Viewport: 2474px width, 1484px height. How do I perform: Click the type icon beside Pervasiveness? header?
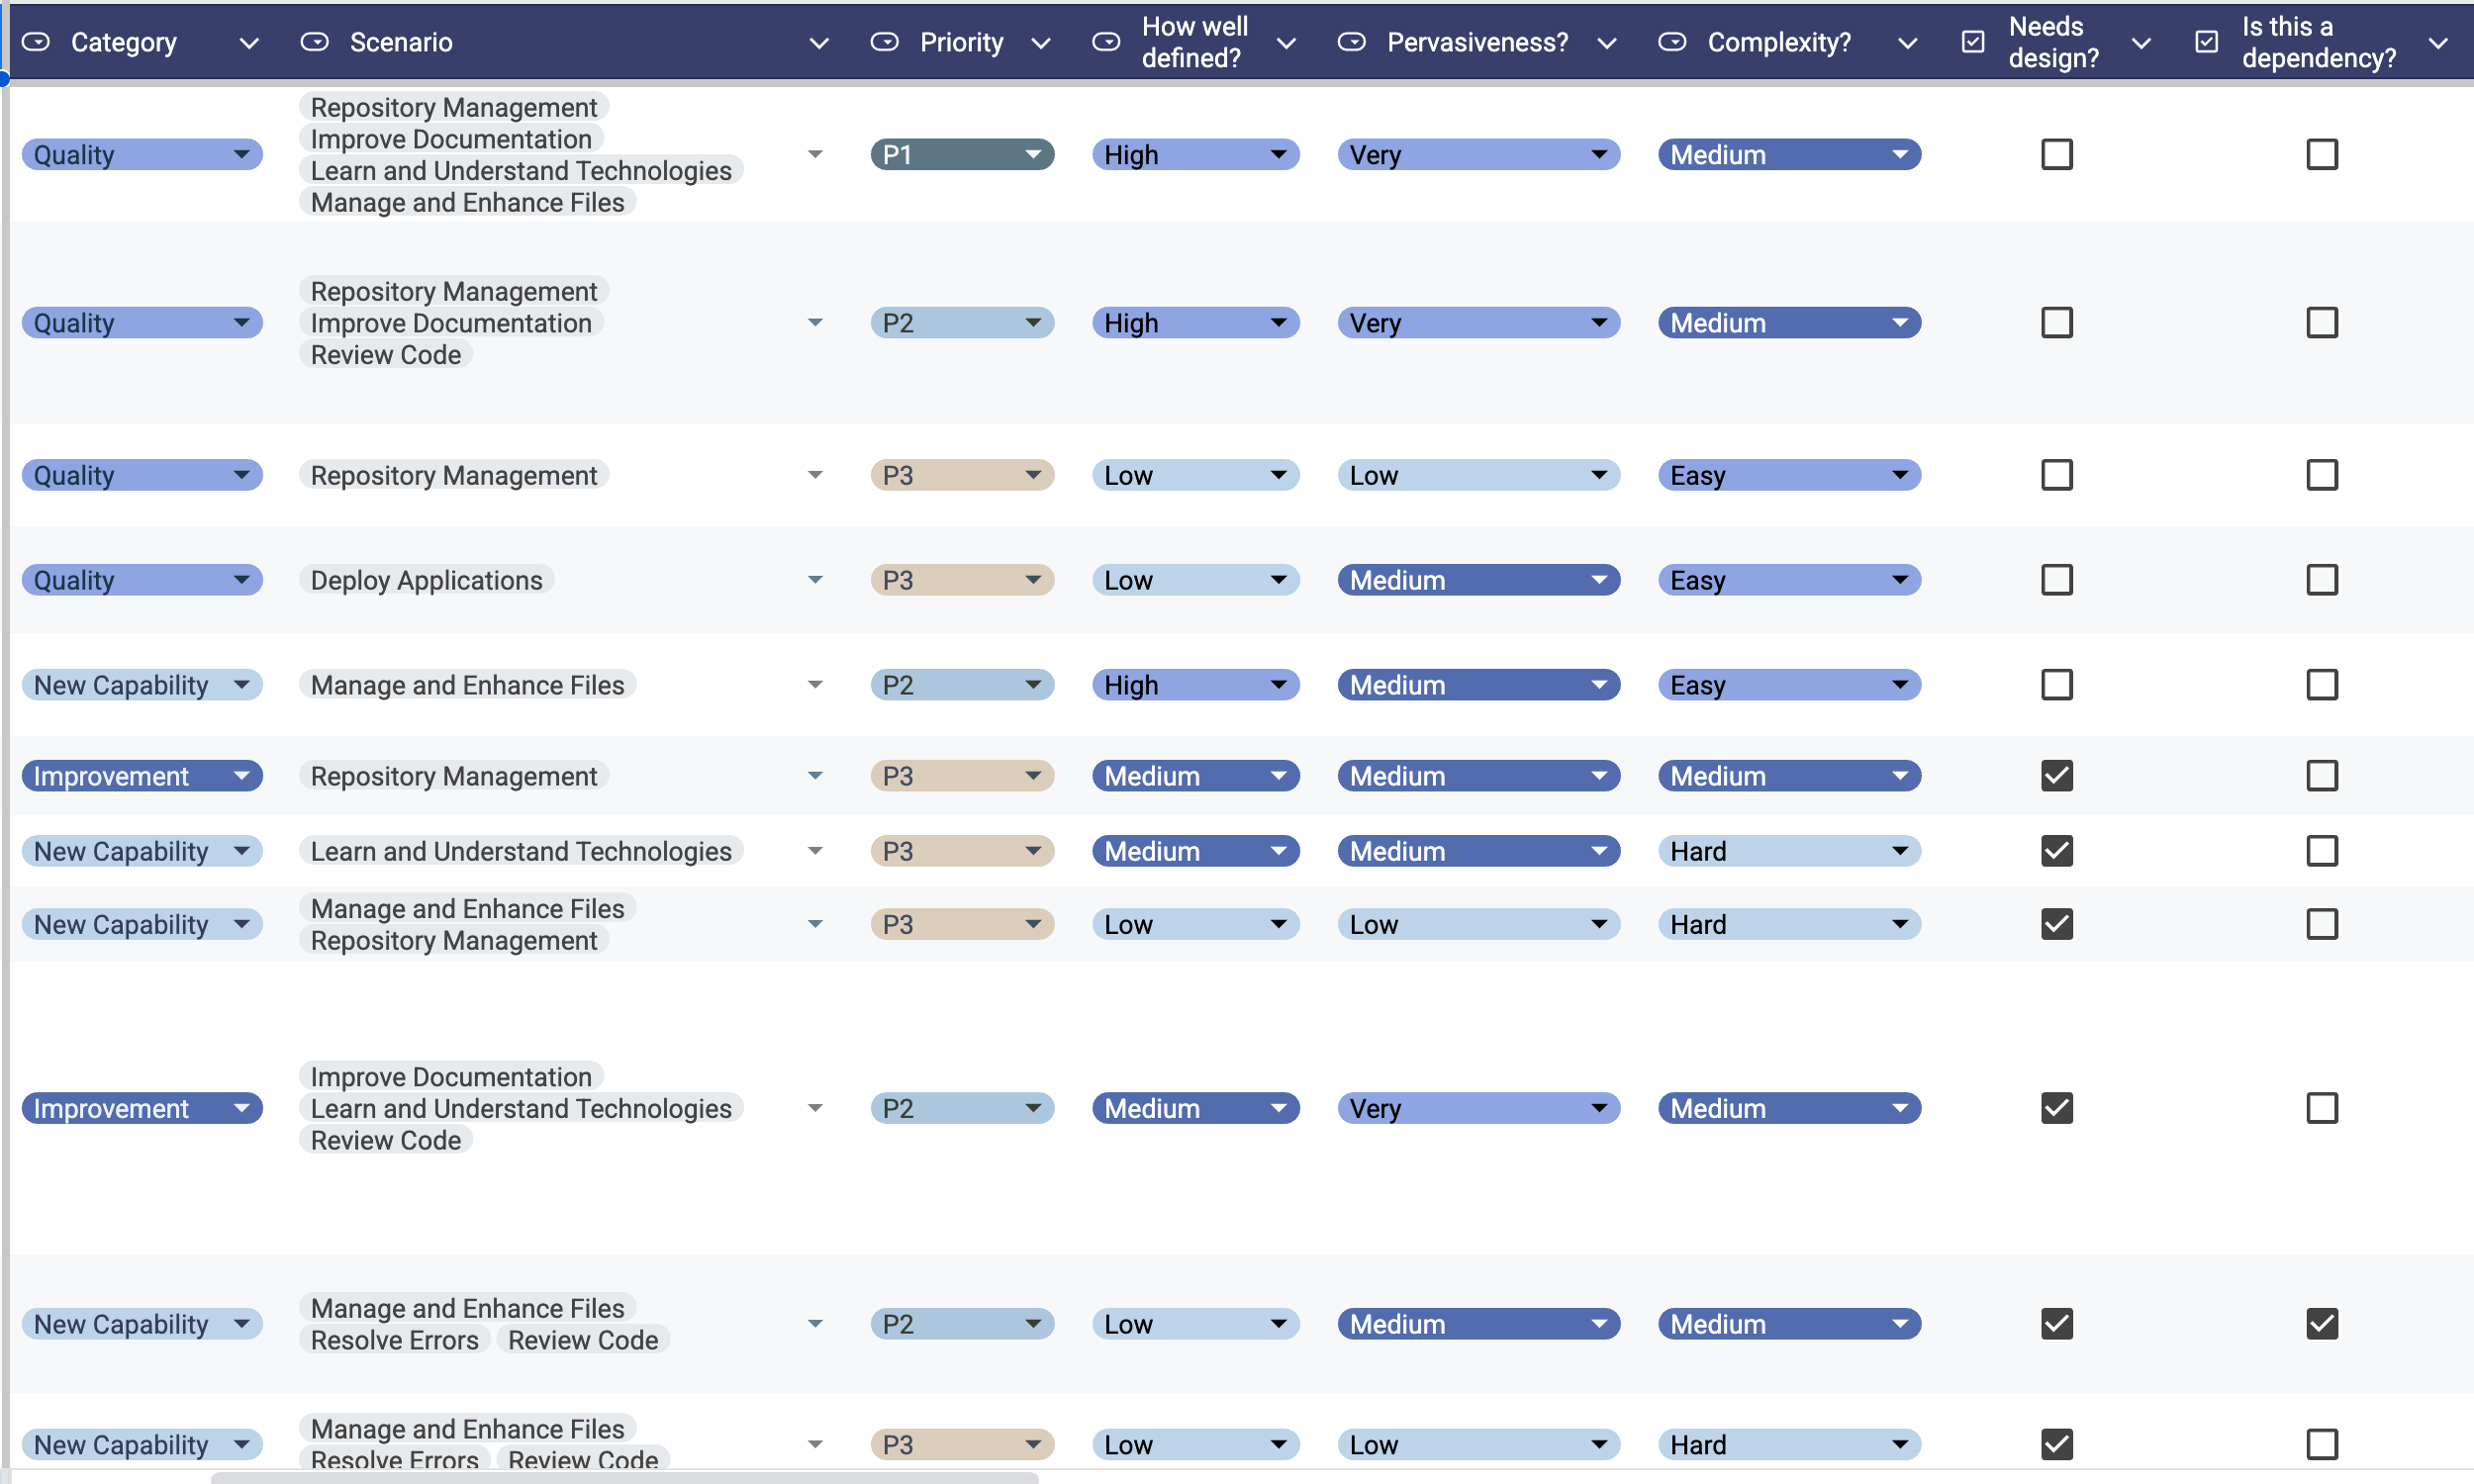pos(1351,42)
